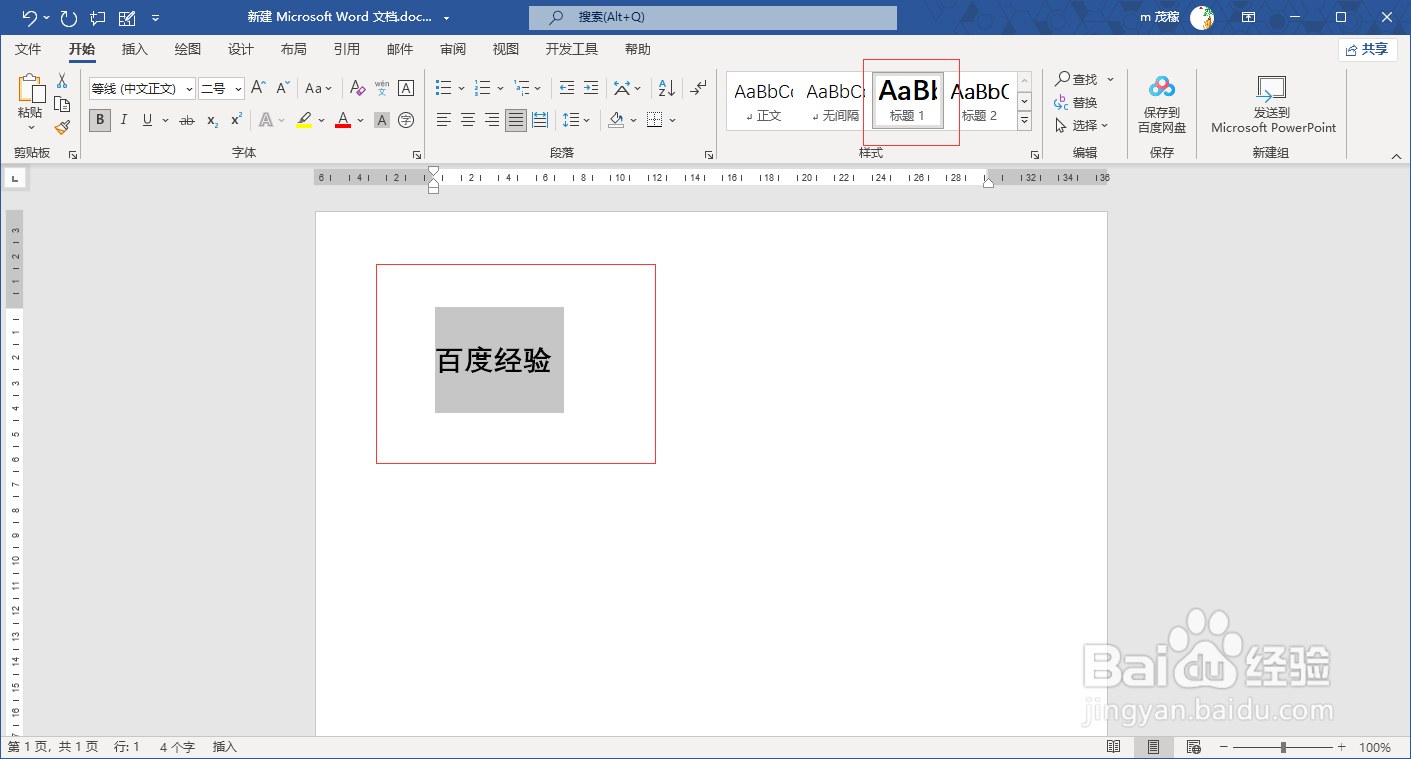1411x759 pixels.
Task: Expand the styles gallery more arrow
Action: tap(1024, 121)
